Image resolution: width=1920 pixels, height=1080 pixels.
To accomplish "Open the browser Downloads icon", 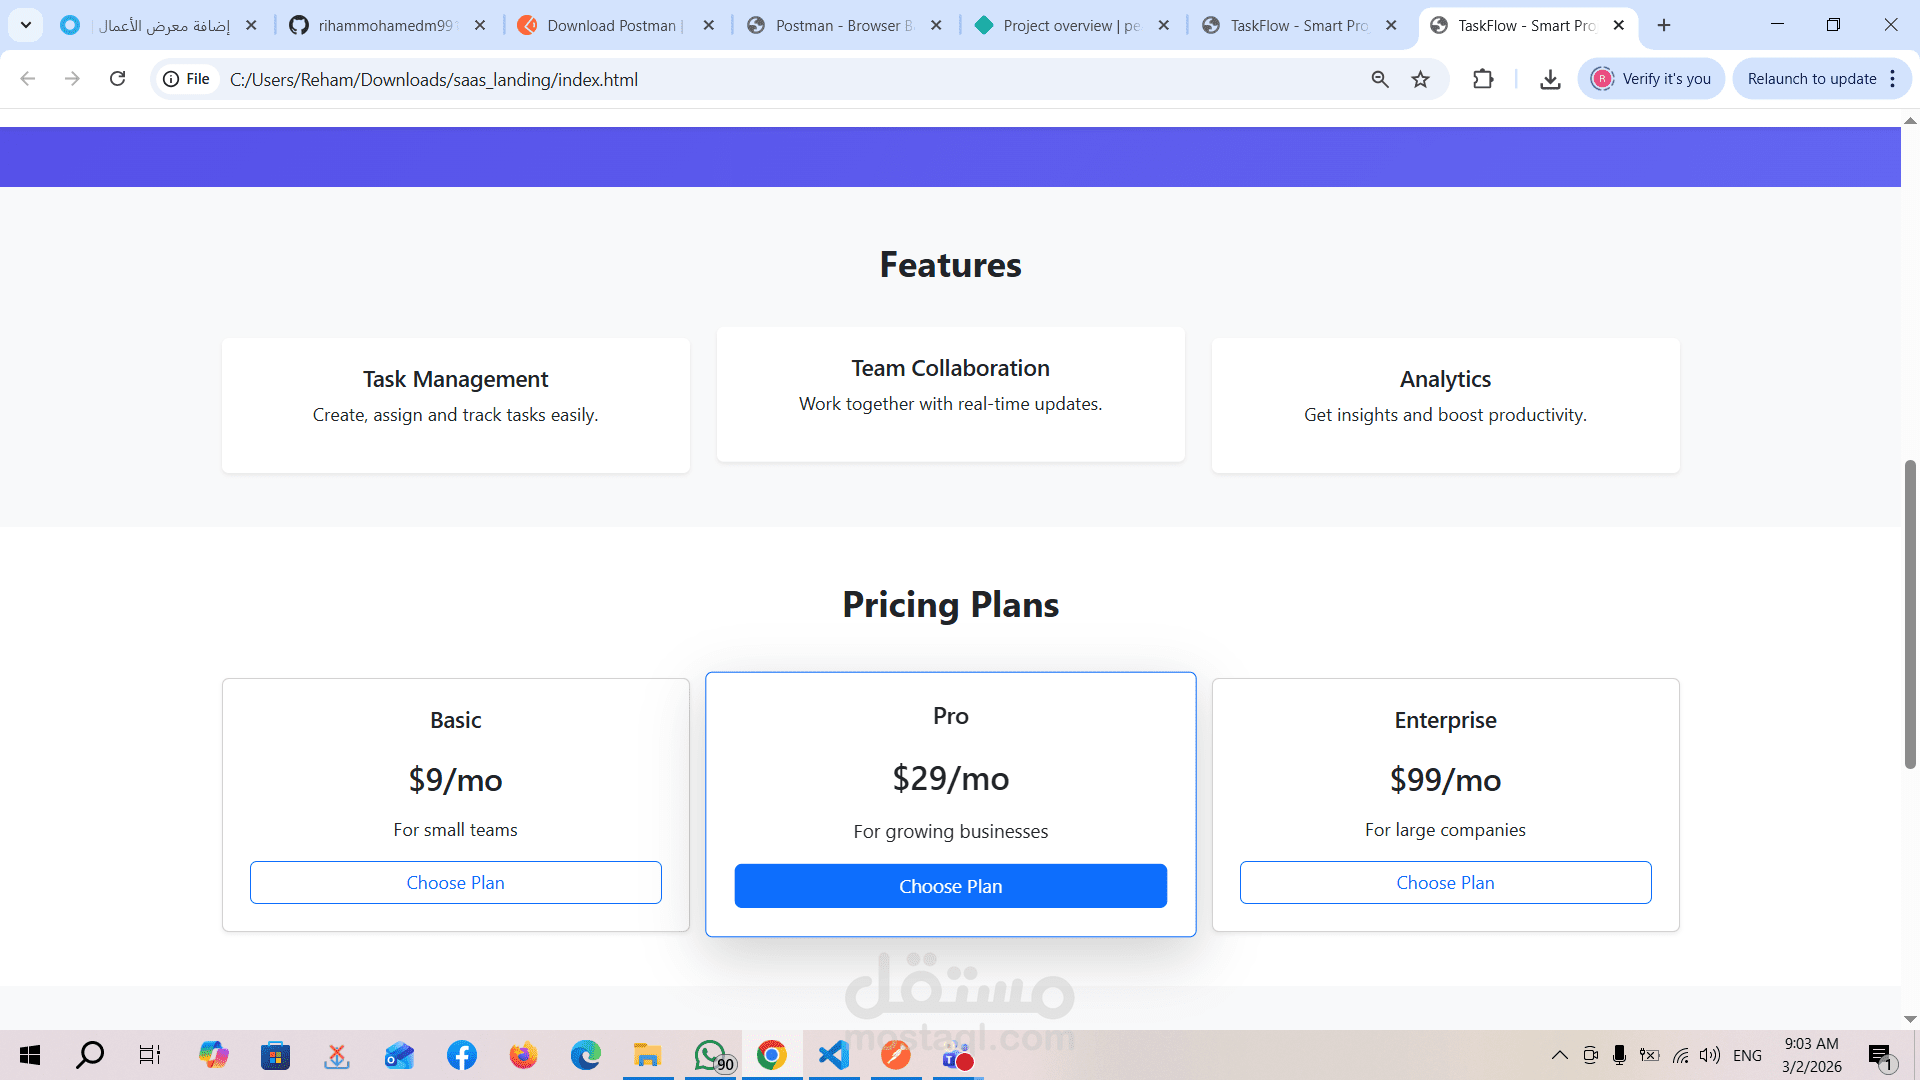I will [1550, 79].
